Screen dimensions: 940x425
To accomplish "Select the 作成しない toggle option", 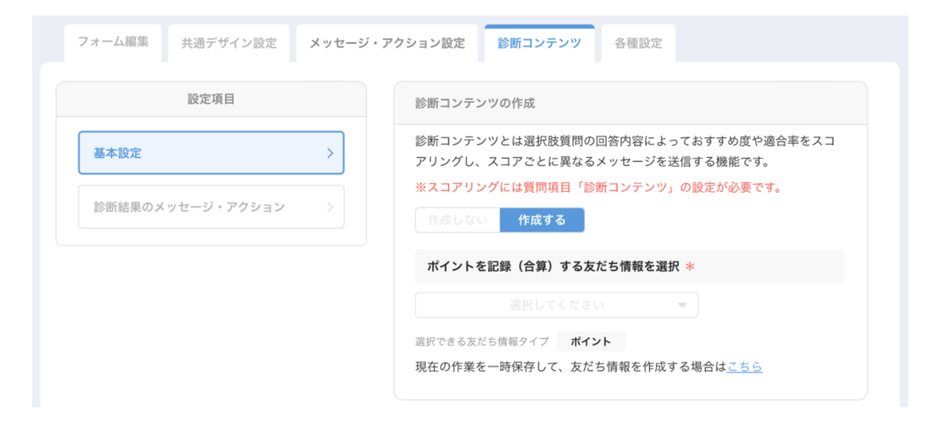I will pos(457,220).
